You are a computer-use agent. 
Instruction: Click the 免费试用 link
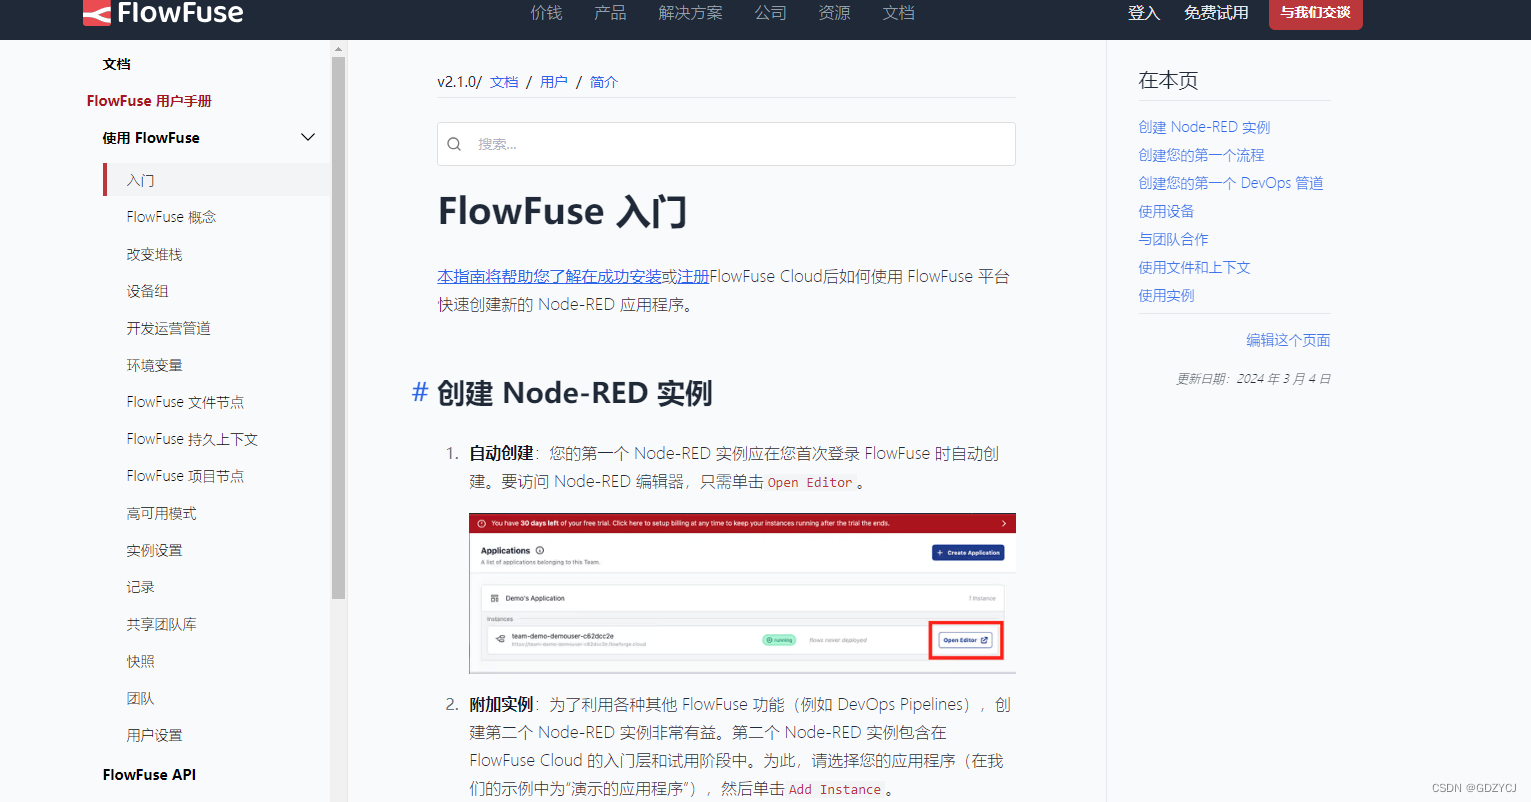1216,14
